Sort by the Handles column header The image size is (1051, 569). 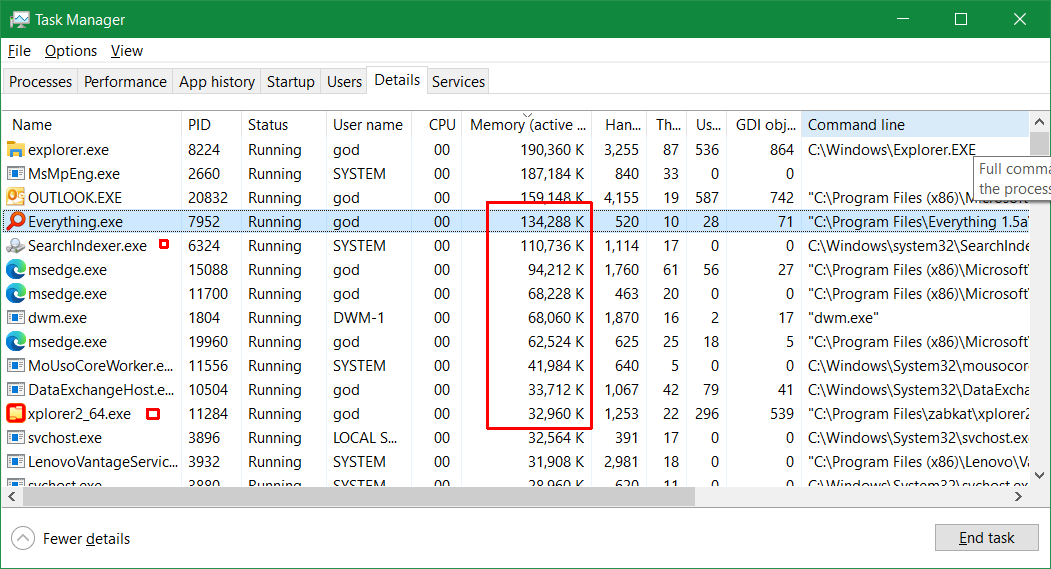click(x=619, y=125)
